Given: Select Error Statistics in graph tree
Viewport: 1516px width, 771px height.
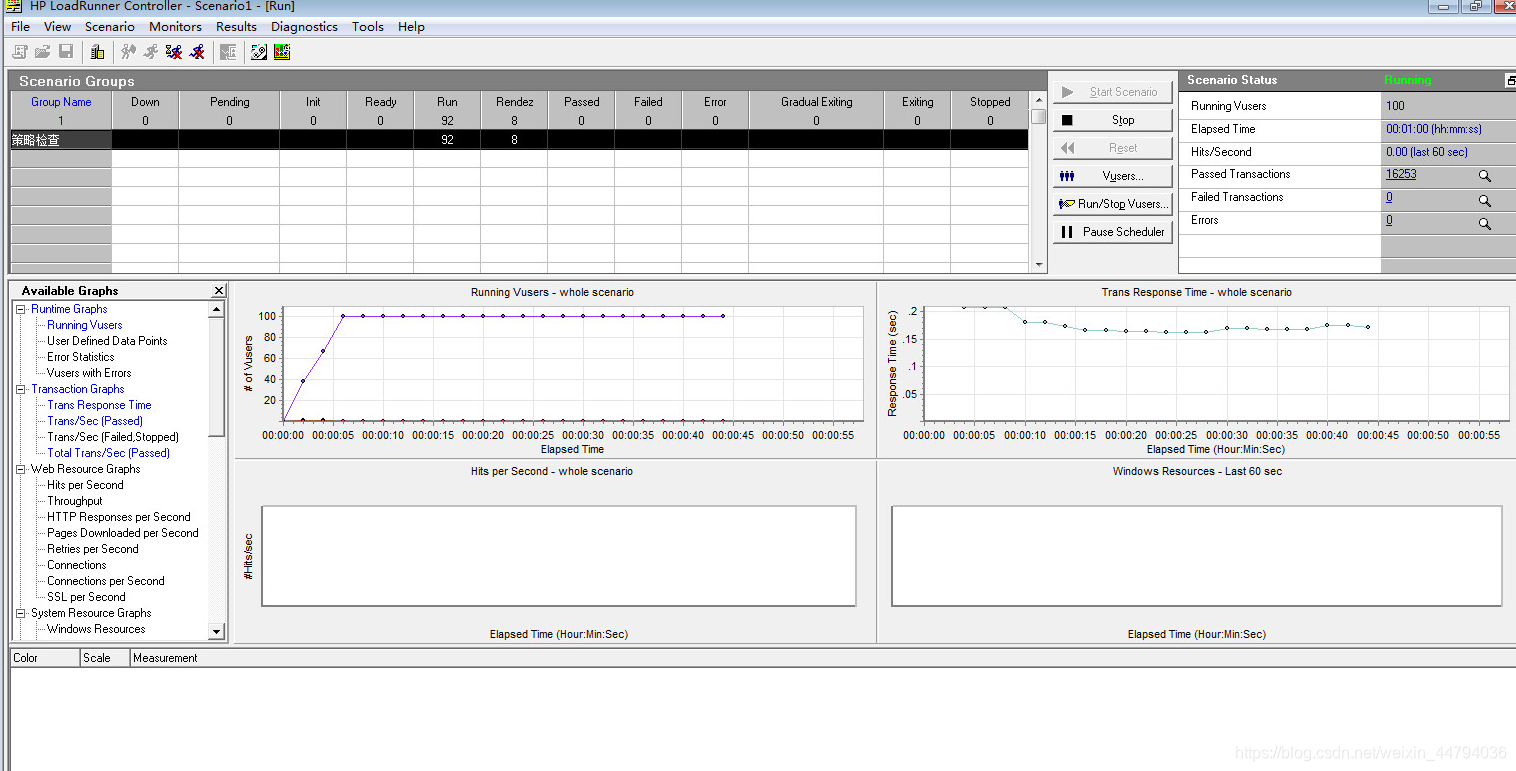Looking at the screenshot, I should [x=81, y=357].
